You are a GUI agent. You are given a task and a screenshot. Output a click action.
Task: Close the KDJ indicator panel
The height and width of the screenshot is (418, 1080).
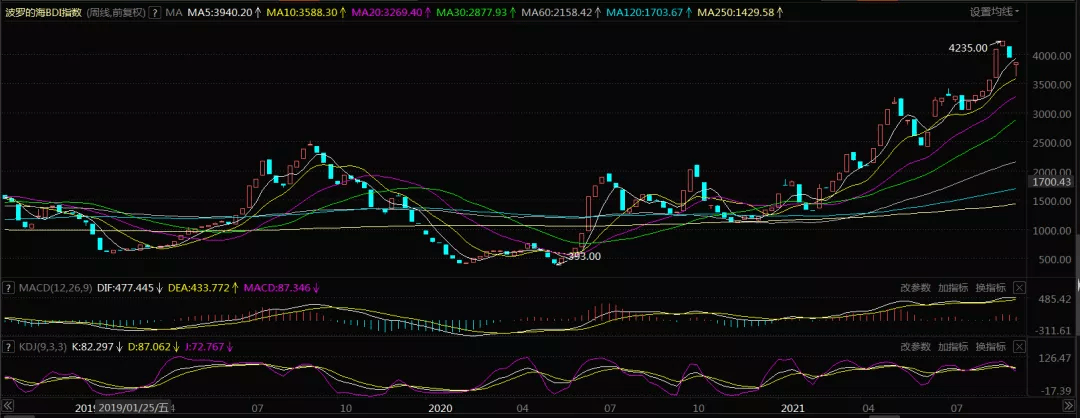1019,346
